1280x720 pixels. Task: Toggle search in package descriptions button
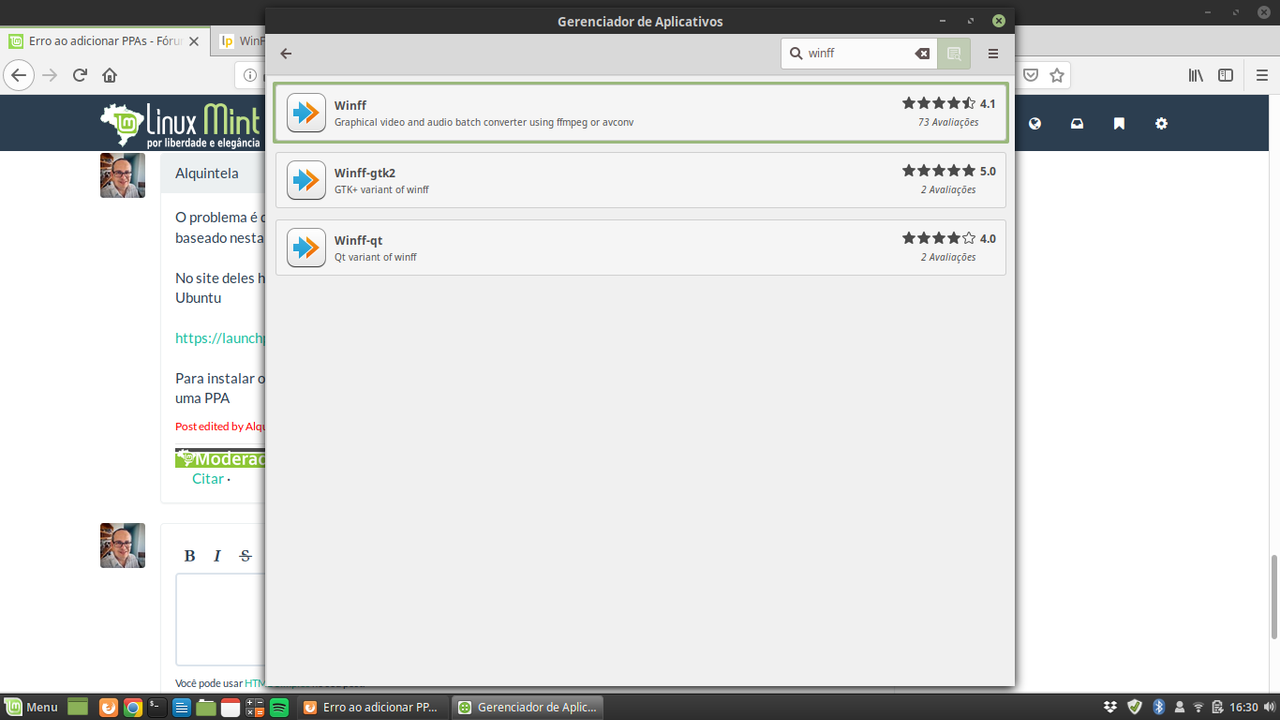click(954, 54)
